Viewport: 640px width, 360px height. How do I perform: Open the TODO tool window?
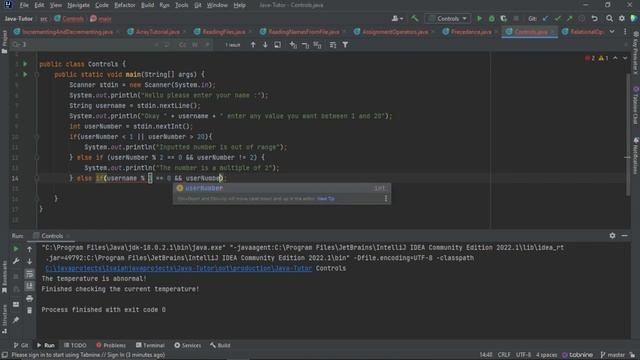[75, 345]
